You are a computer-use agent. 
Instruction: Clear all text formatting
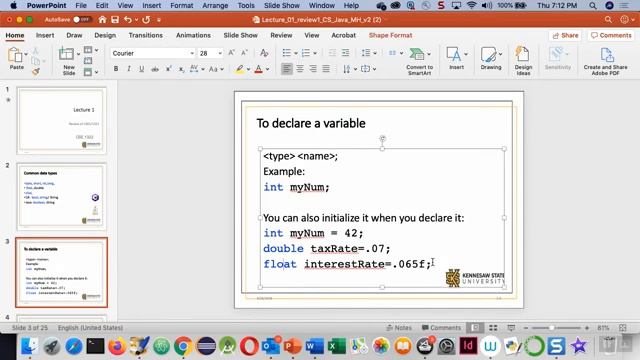point(264,53)
